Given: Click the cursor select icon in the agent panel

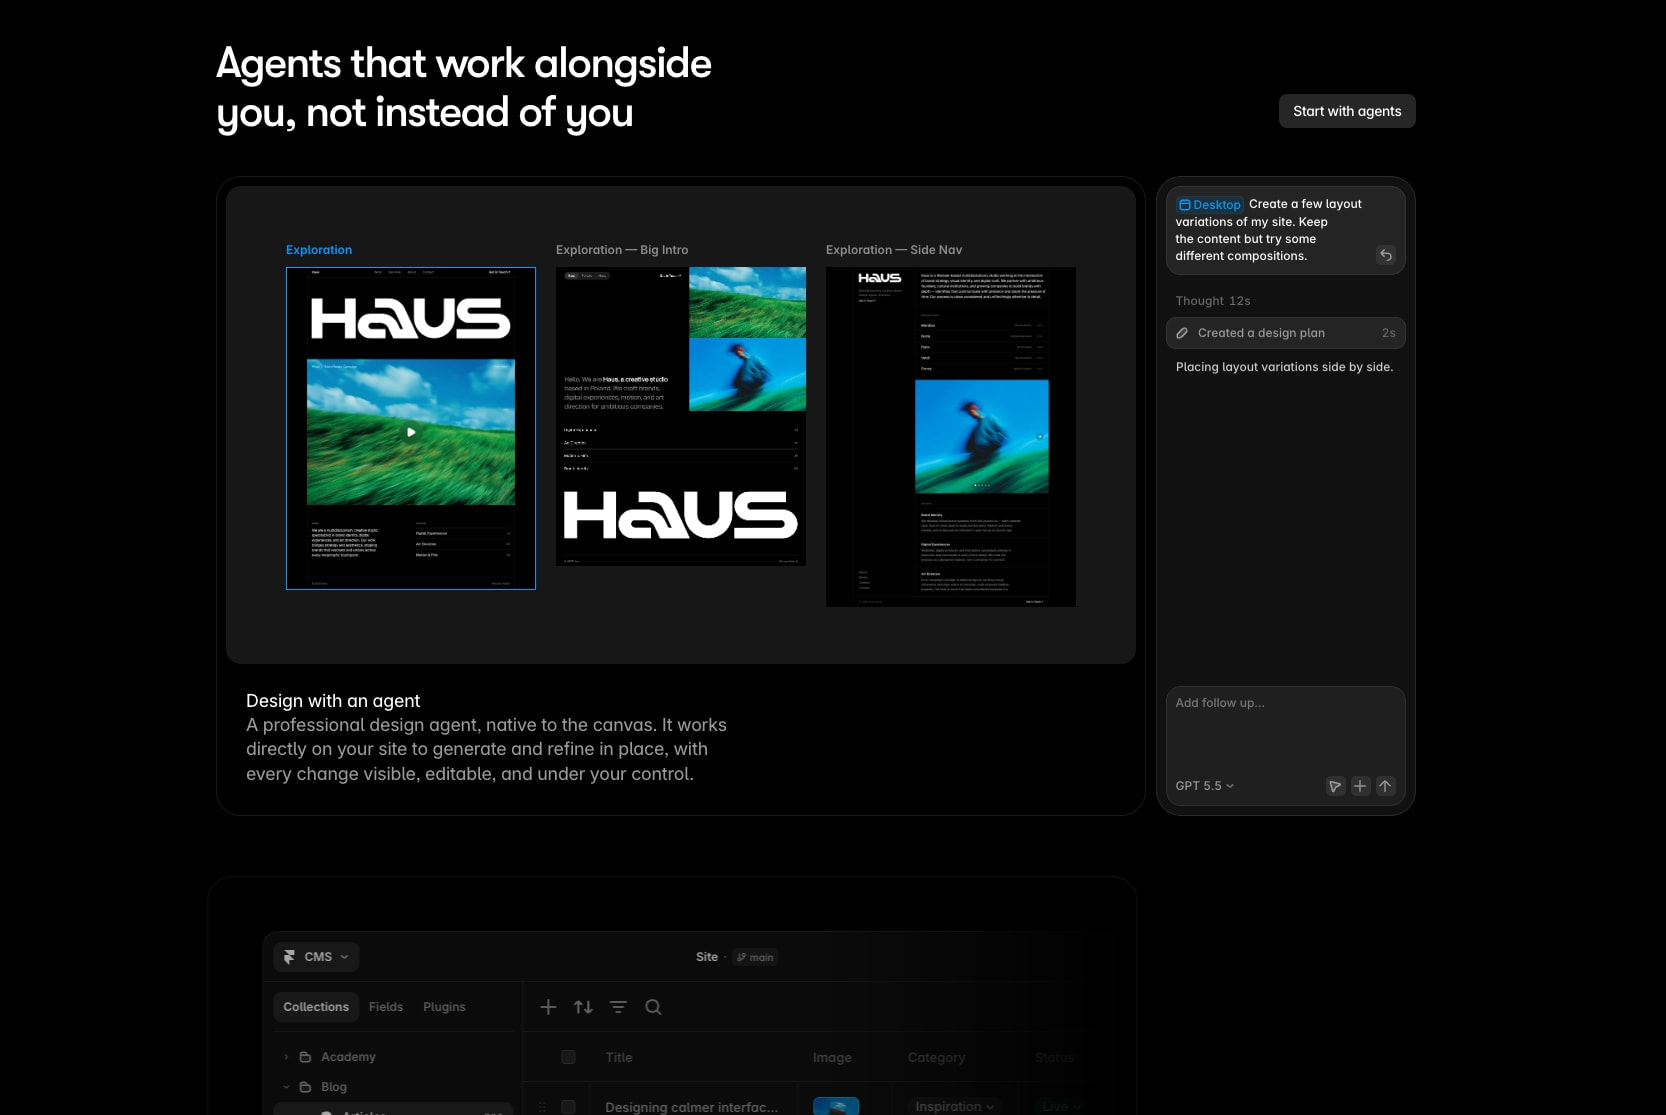Looking at the screenshot, I should tap(1335, 786).
